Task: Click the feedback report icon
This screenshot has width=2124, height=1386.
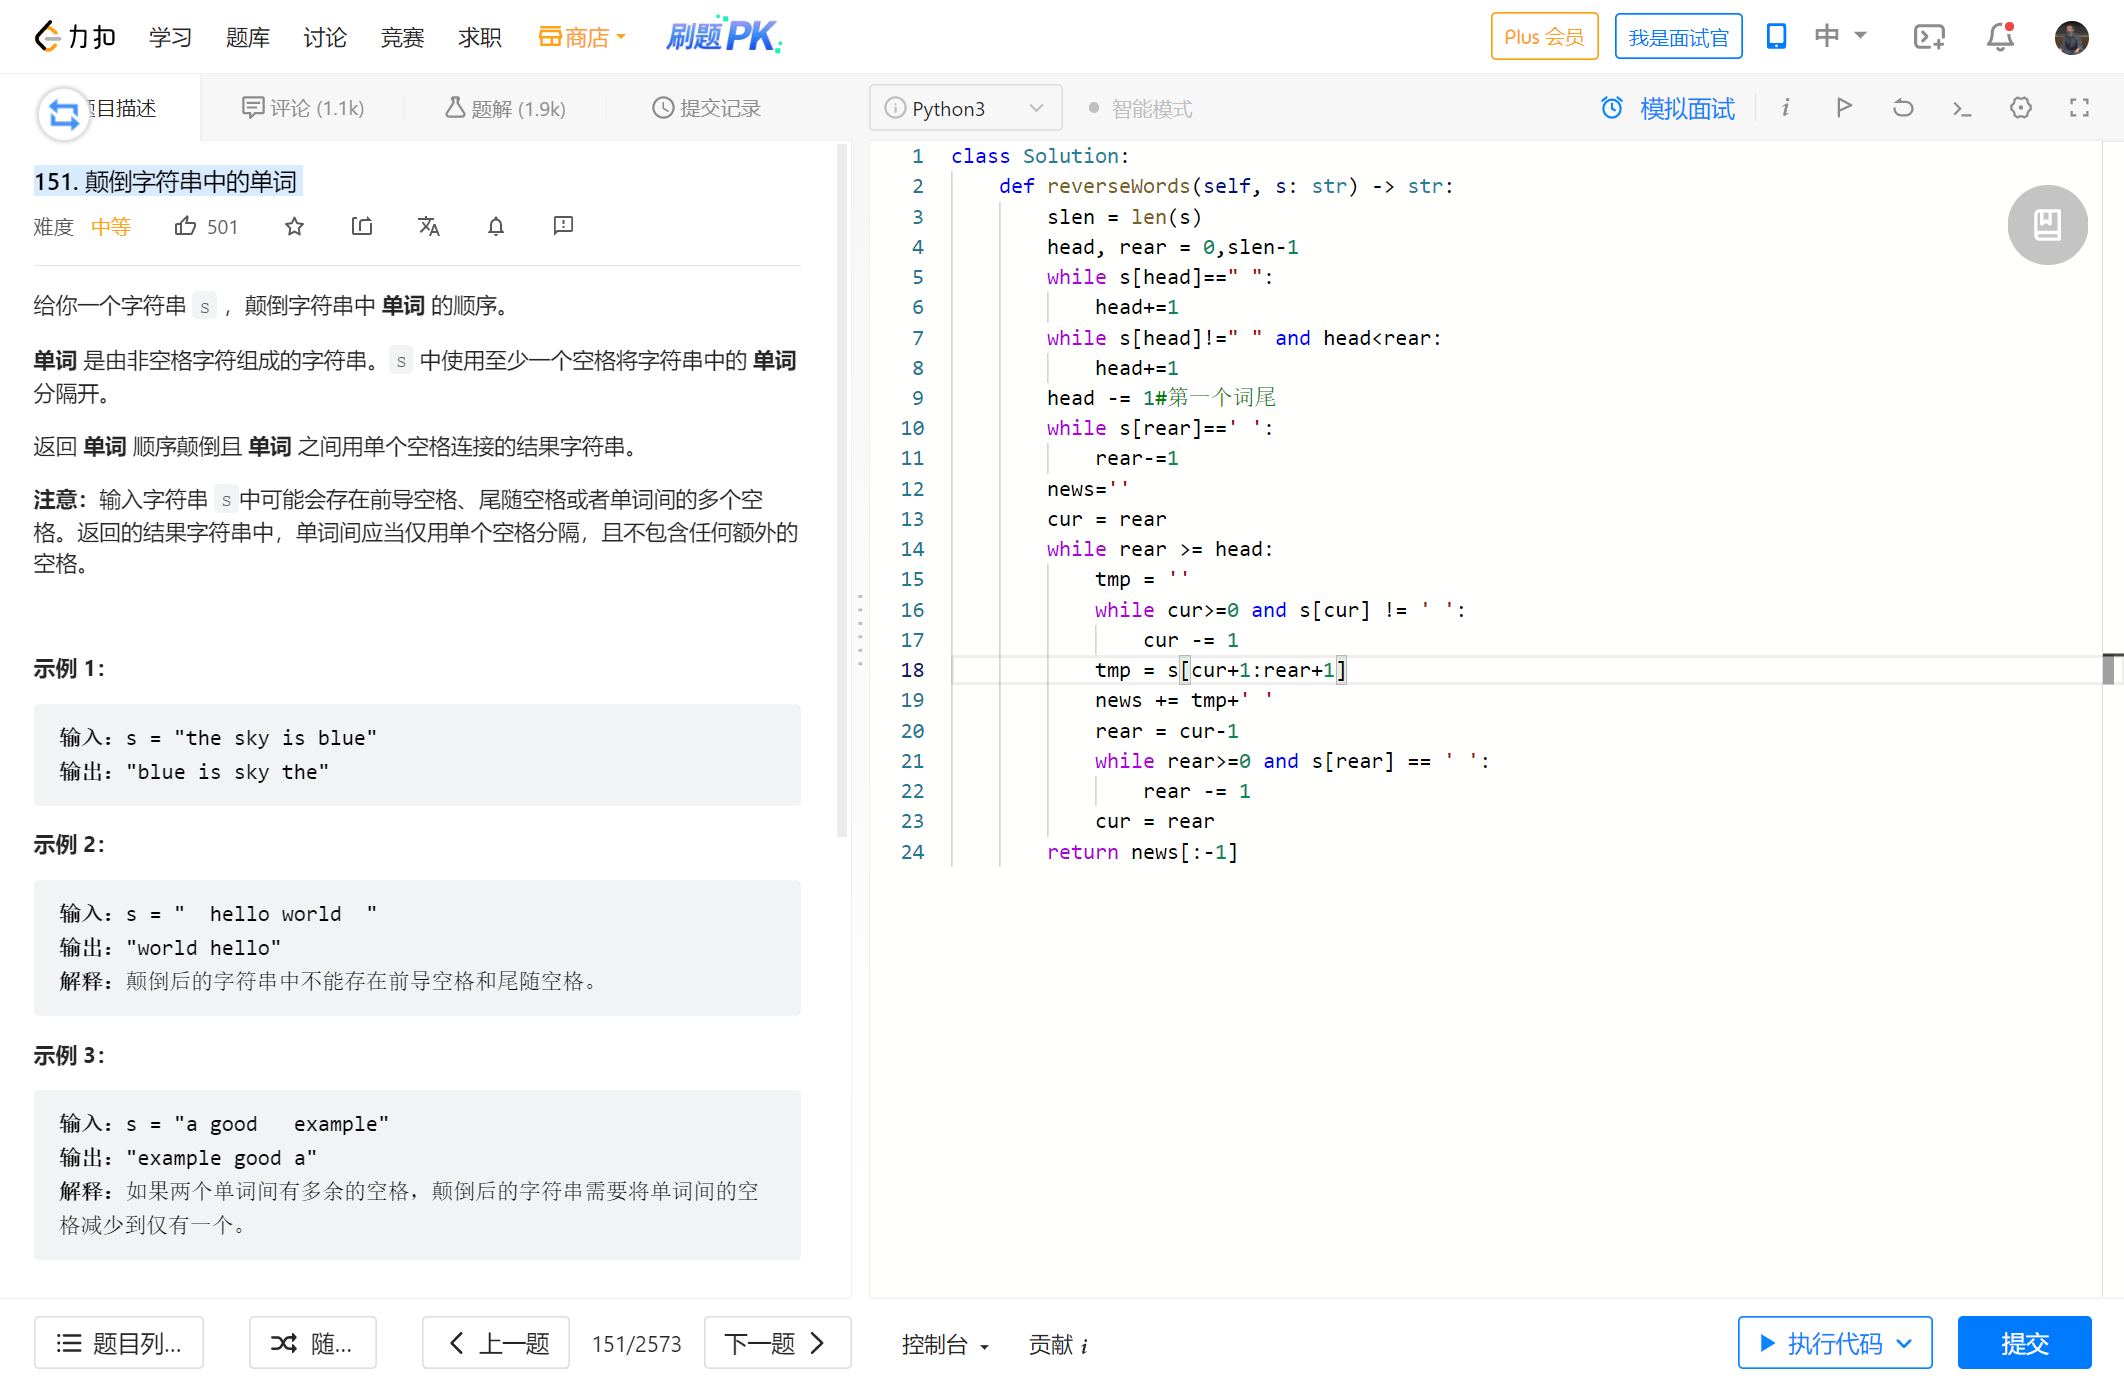Action: (563, 226)
